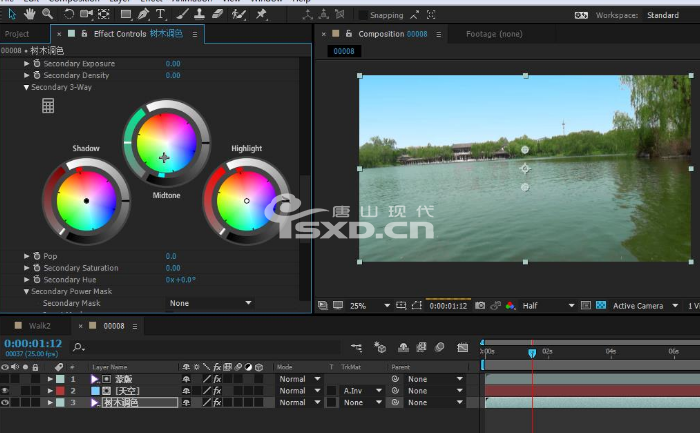Toggle visibility eye of layer 3 树木调色
This screenshot has width=700, height=433.
click(x=5, y=402)
